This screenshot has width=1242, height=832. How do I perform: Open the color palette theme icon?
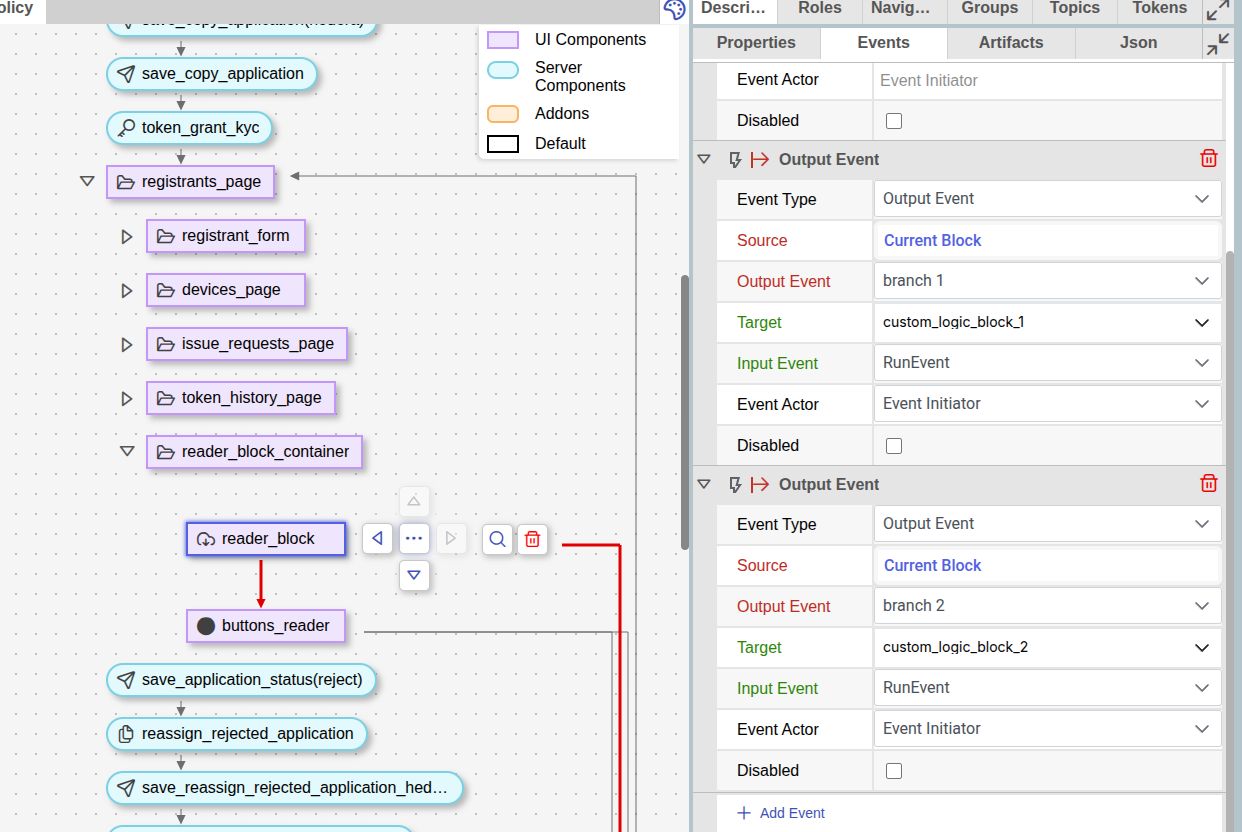click(674, 10)
